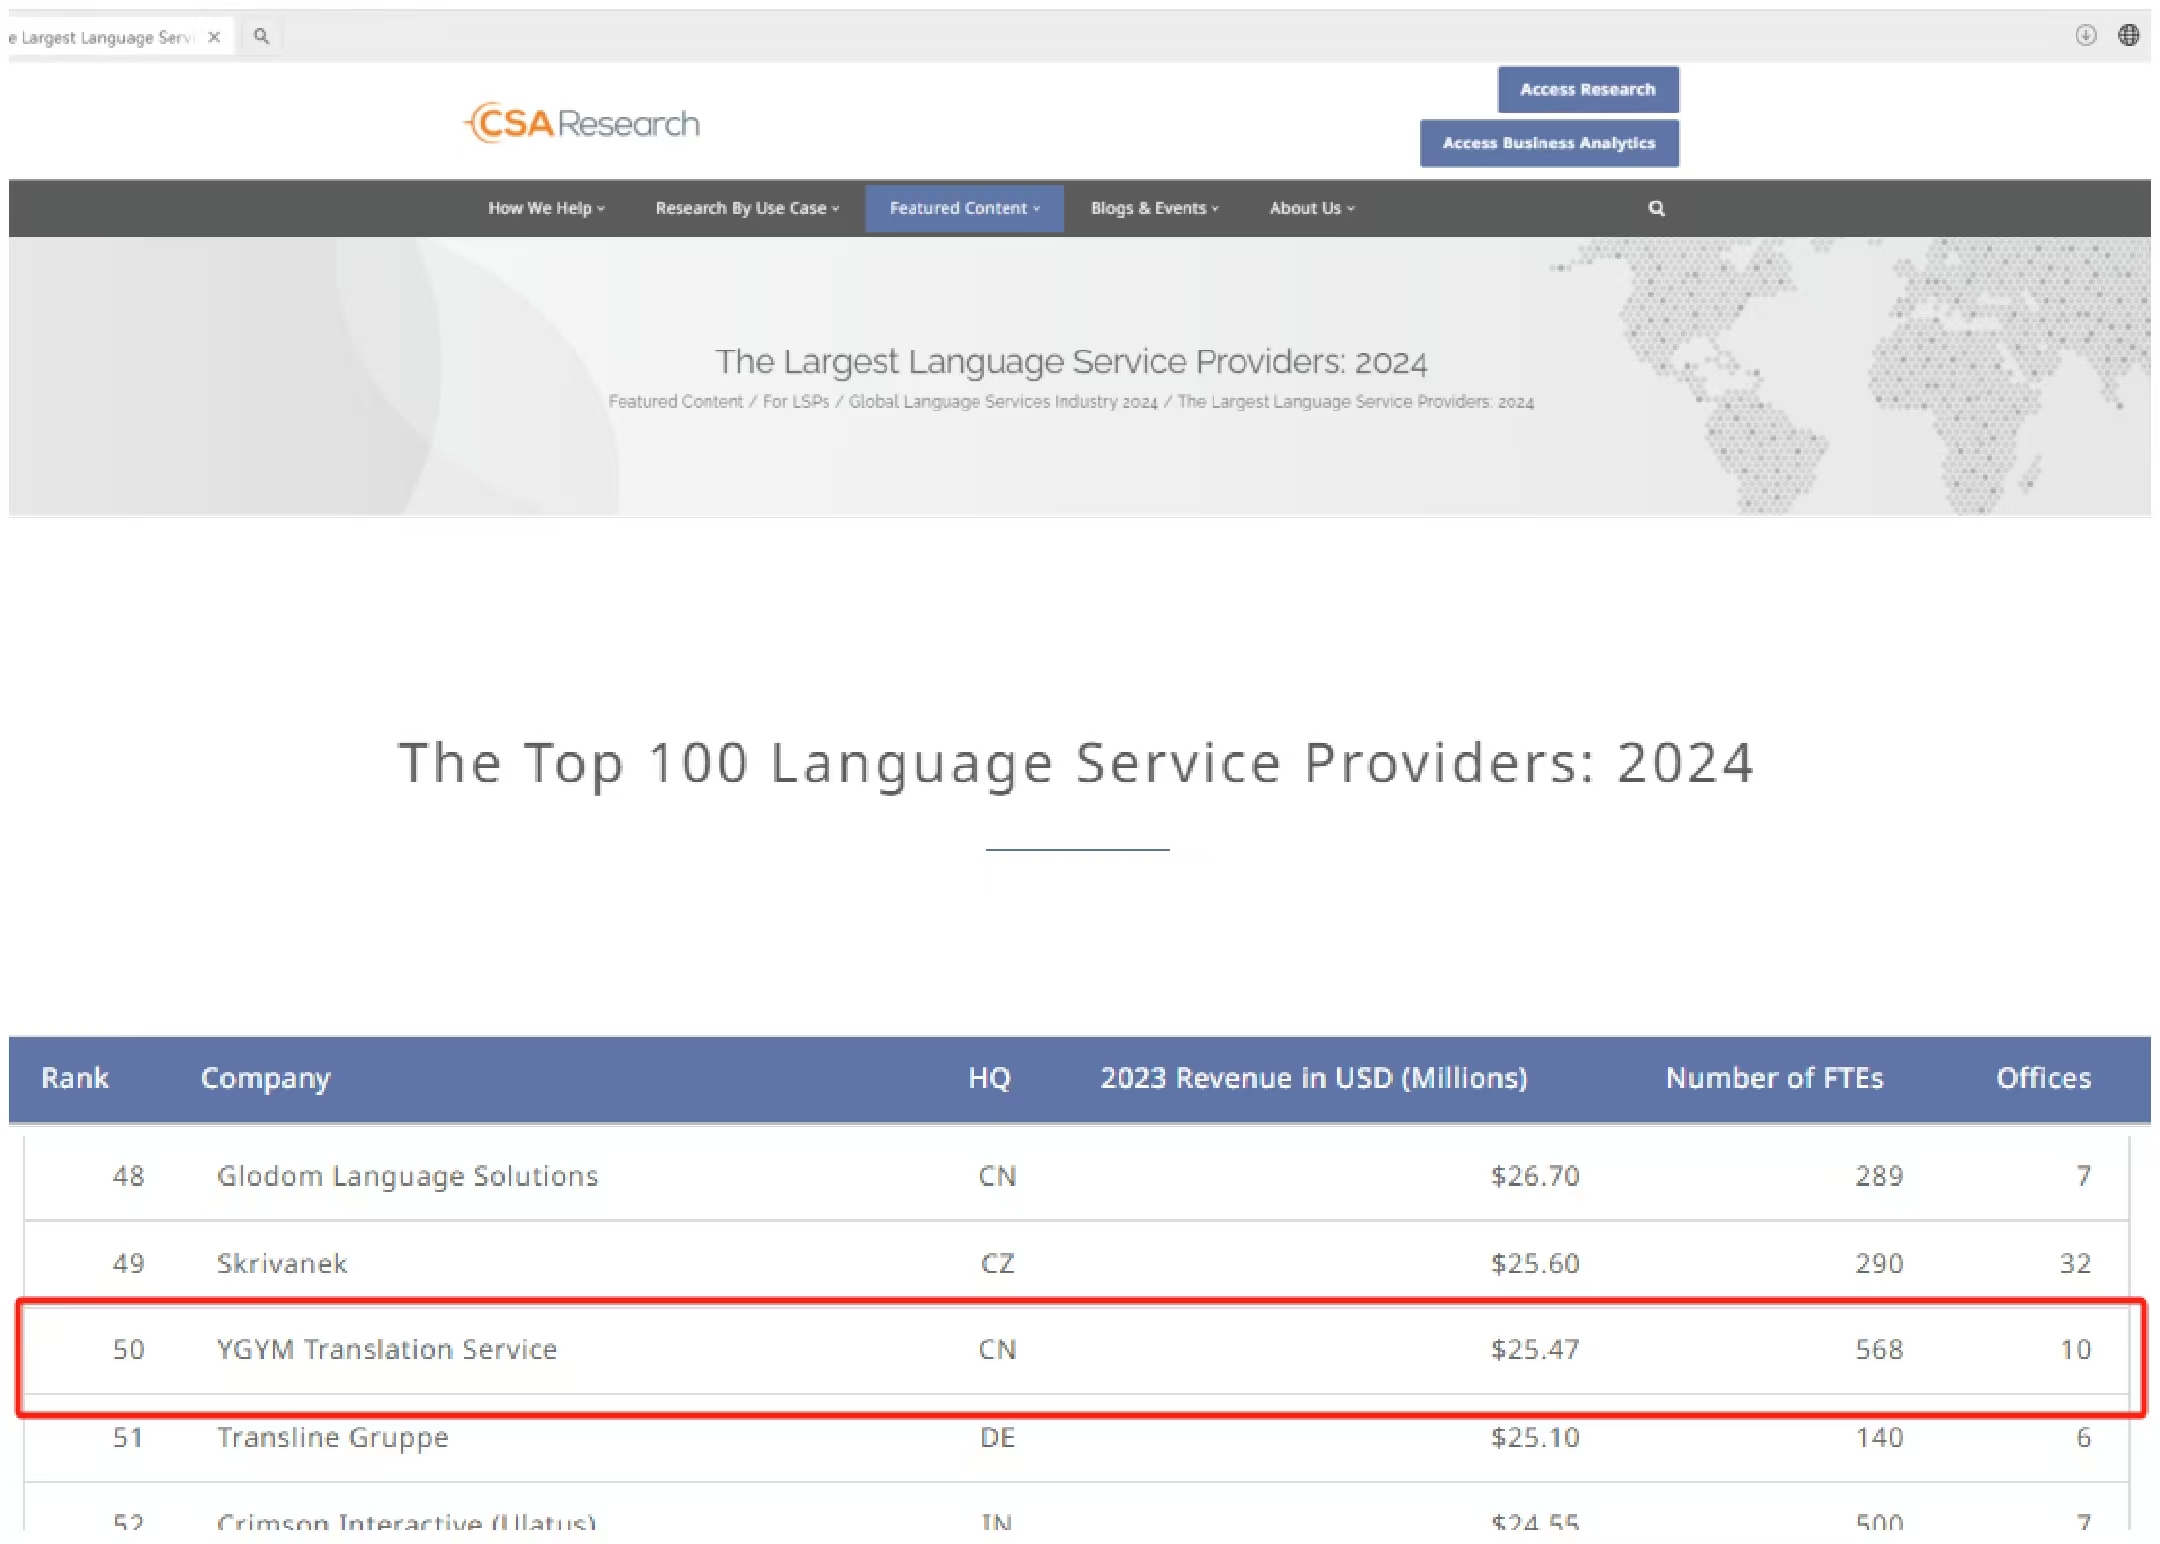Click the 32 offices value for Skrivanek
This screenshot has width=2160, height=1544.
click(2075, 1263)
